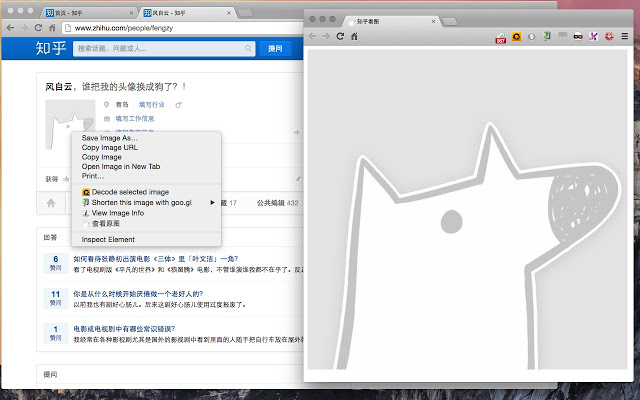Click the 11 赞同 vote count box

click(x=56, y=298)
